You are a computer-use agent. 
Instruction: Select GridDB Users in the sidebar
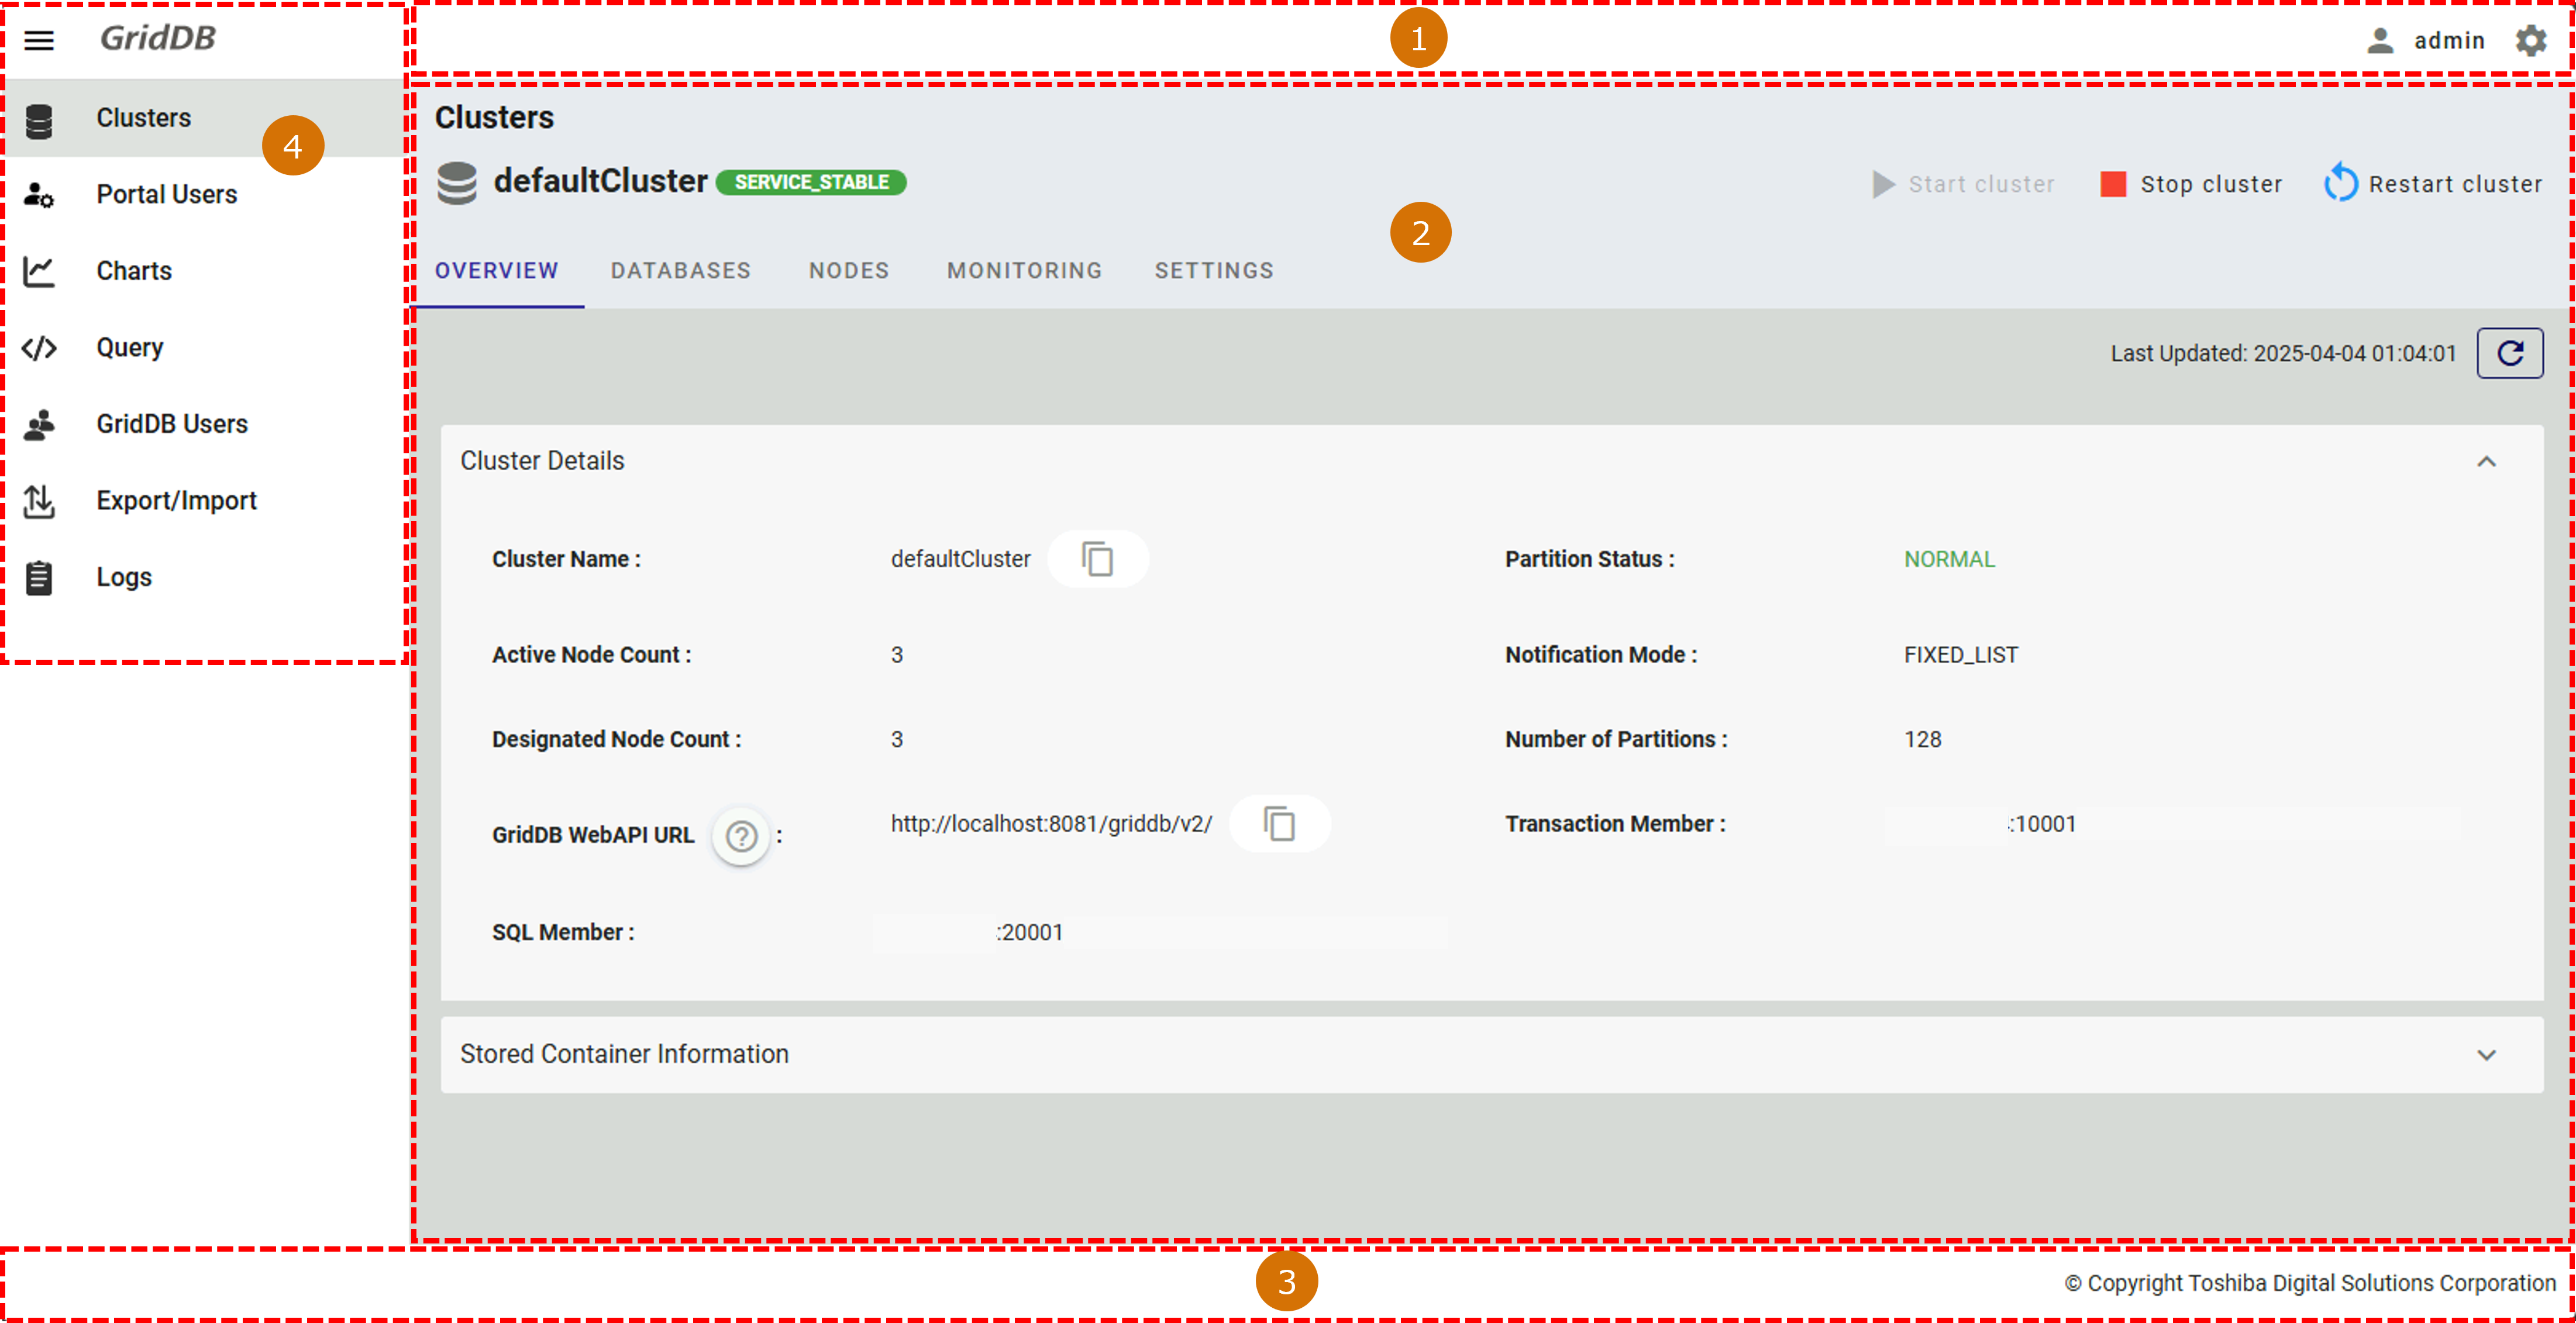click(171, 424)
